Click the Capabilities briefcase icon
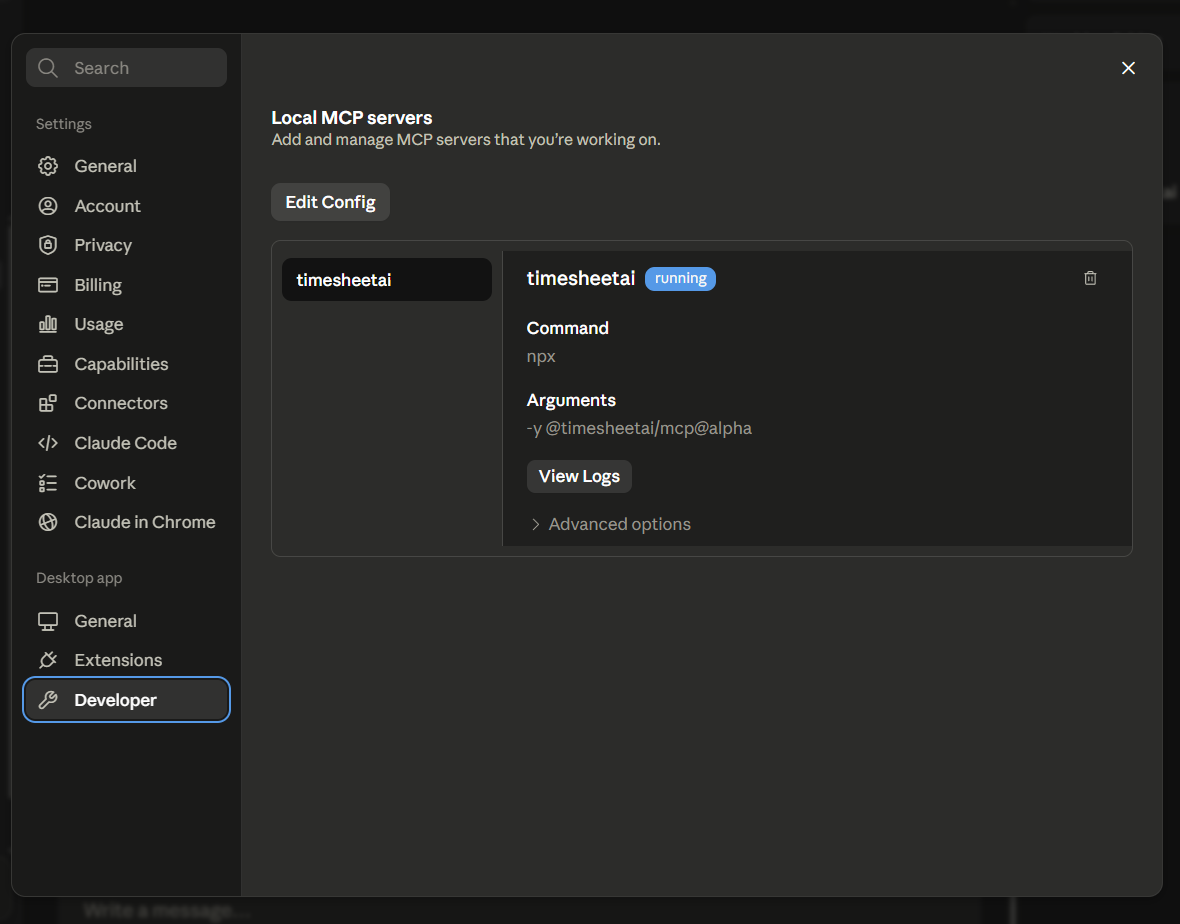1180x924 pixels. pyautogui.click(x=48, y=364)
